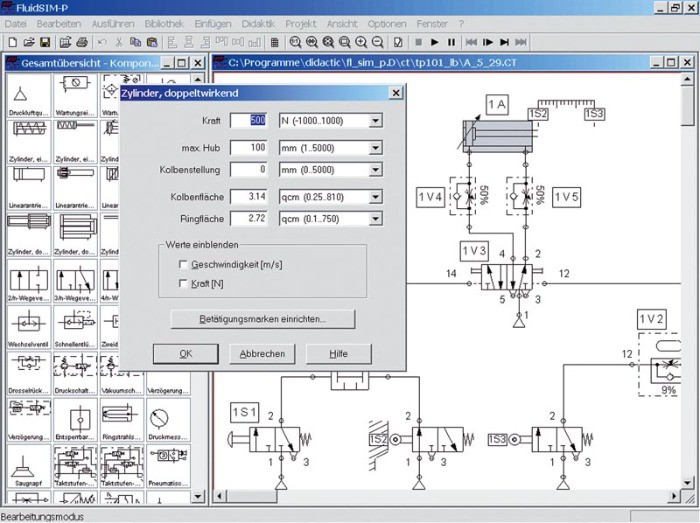Click the Abbrechen button
Image resolution: width=700 pixels, height=523 pixels.
pos(262,353)
